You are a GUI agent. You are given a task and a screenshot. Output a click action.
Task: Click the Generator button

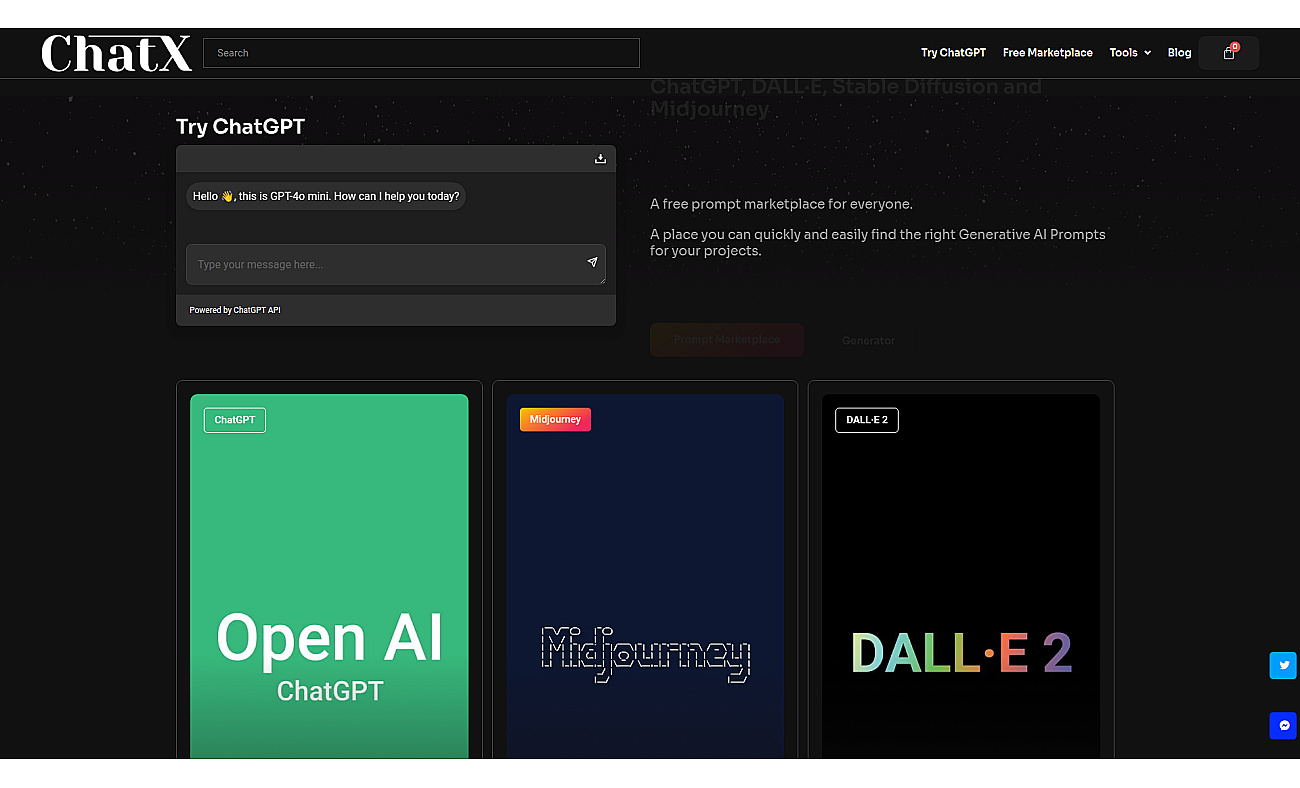[x=868, y=341]
